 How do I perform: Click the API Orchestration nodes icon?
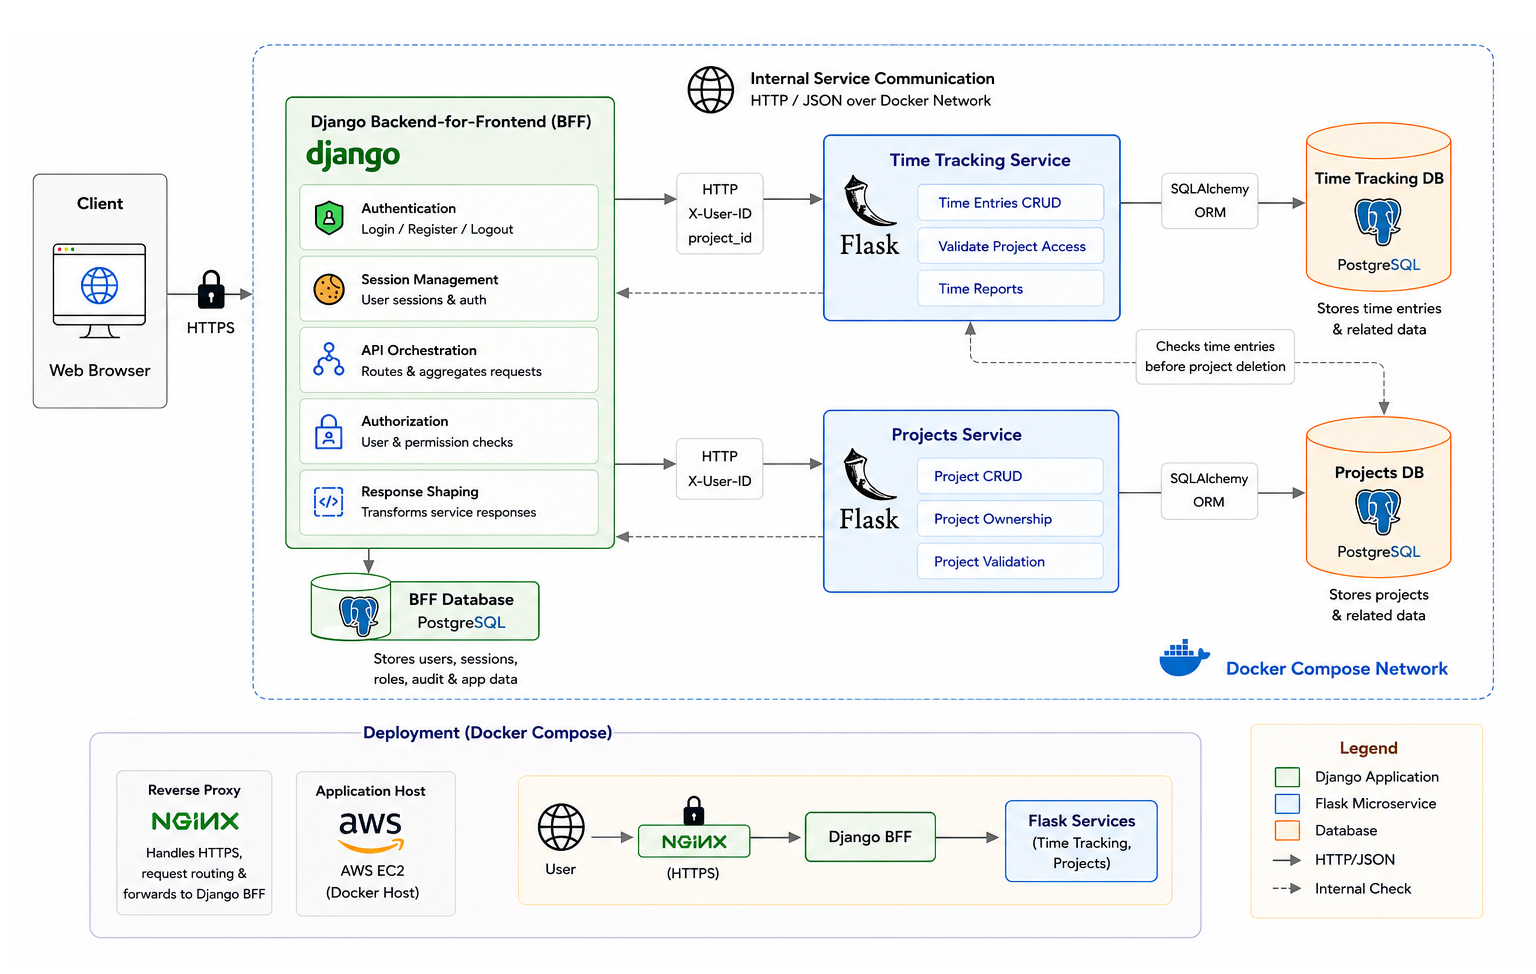(x=329, y=360)
